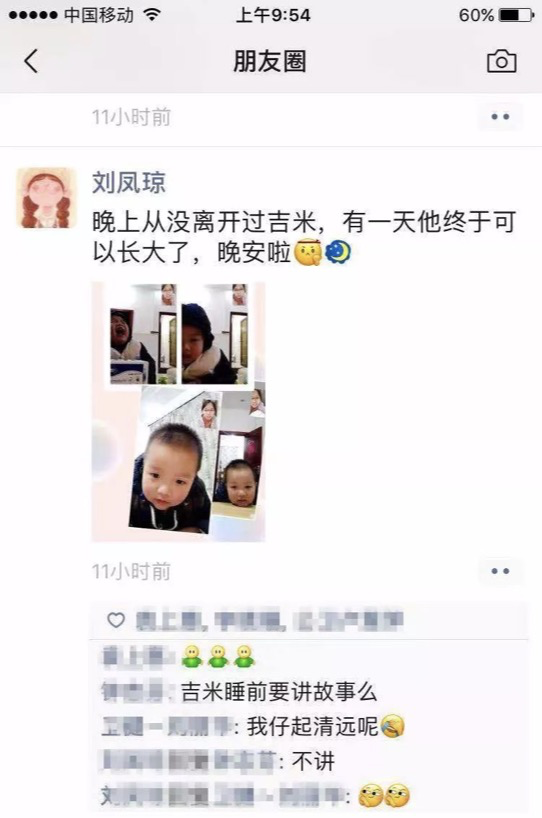This screenshot has width=542, height=818.
Task: Open 刘凤琼's avatar picture
Action: pyautogui.click(x=46, y=198)
